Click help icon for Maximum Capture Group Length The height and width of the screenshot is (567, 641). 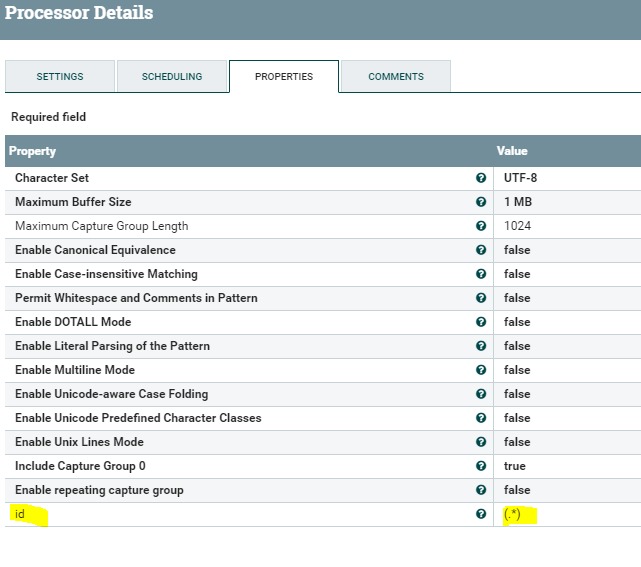(x=481, y=226)
